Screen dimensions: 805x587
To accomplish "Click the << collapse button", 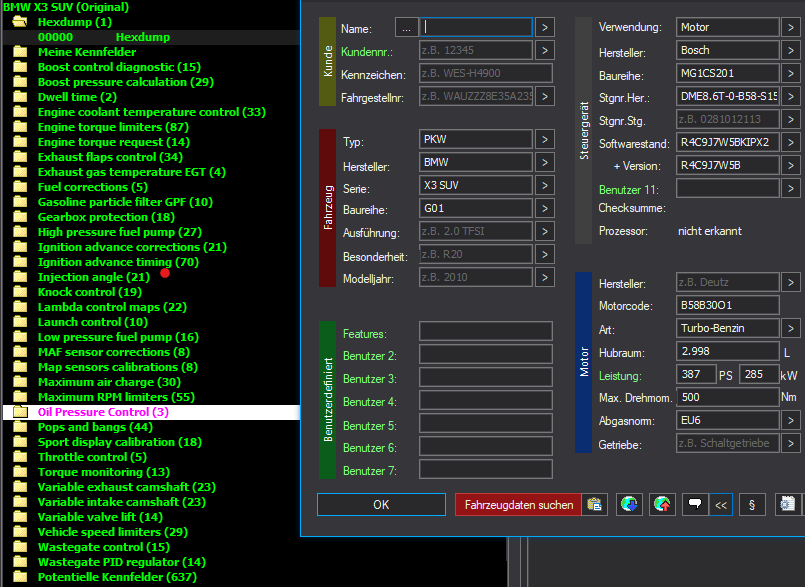I will coord(721,505).
